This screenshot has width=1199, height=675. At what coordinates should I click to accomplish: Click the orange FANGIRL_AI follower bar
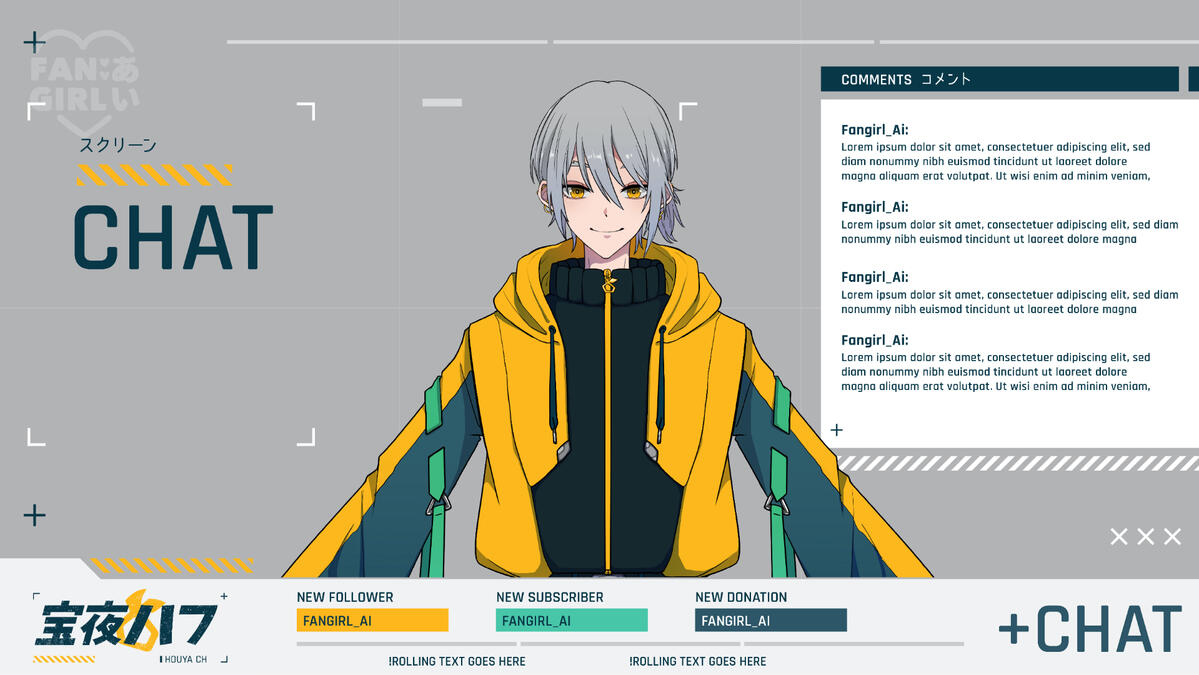372,620
